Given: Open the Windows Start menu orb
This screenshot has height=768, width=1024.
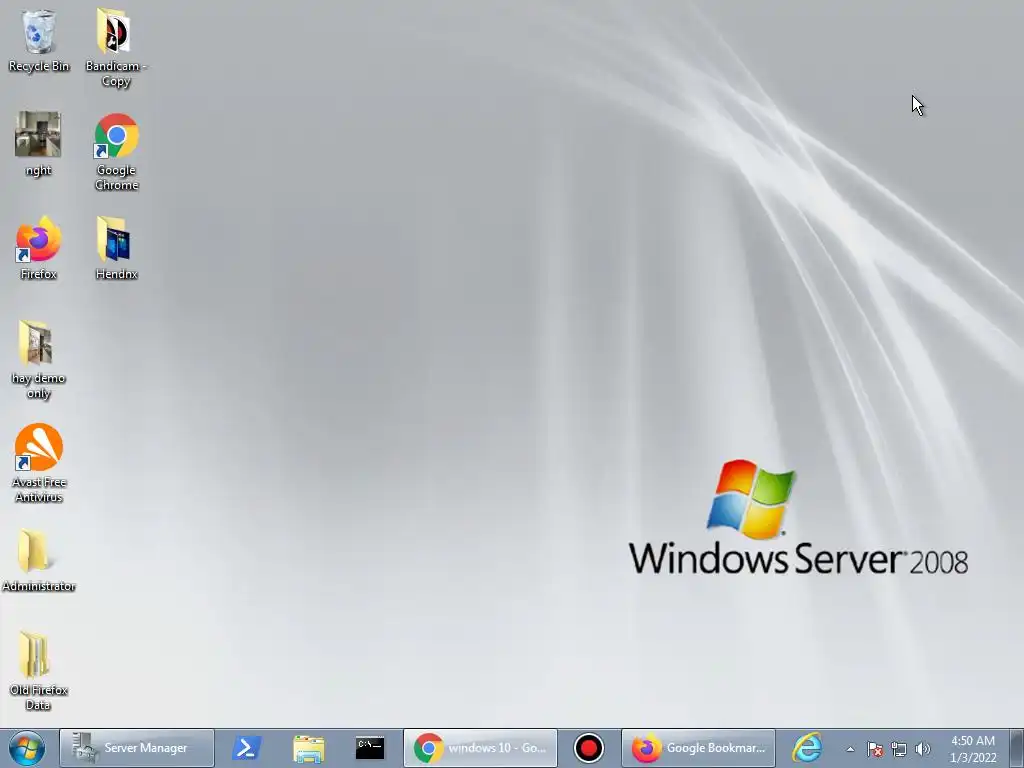Looking at the screenshot, I should [x=27, y=748].
